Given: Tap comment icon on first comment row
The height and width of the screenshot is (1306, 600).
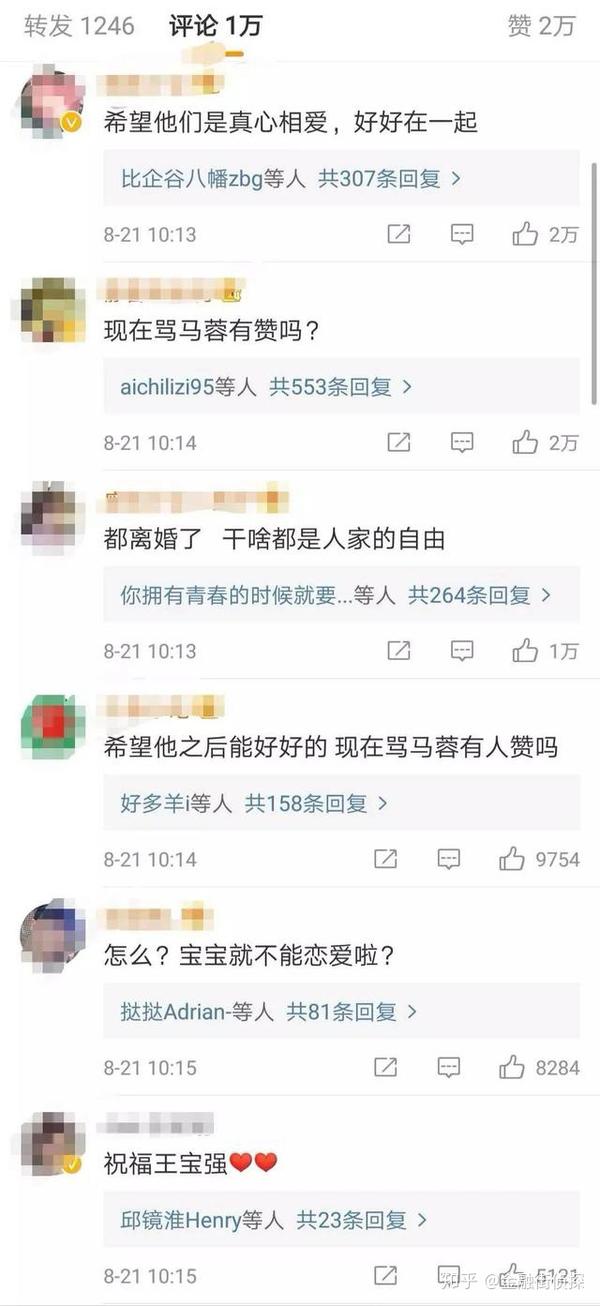Looking at the screenshot, I should coord(461,234).
